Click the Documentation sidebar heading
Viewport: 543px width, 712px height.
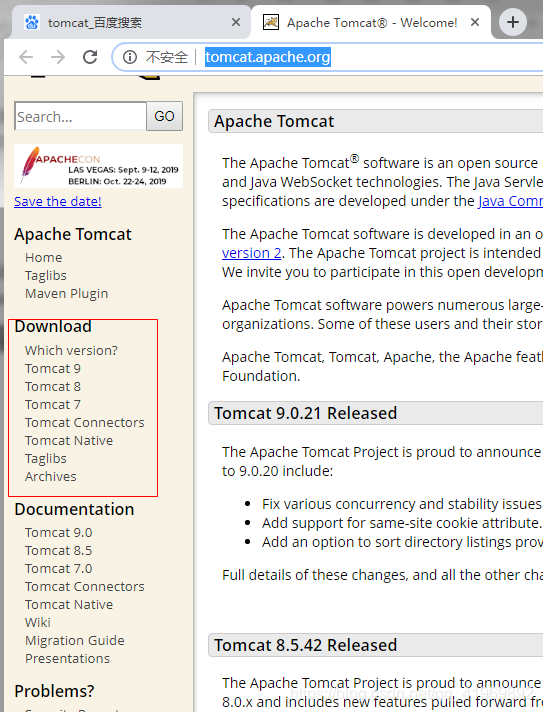pos(74,509)
